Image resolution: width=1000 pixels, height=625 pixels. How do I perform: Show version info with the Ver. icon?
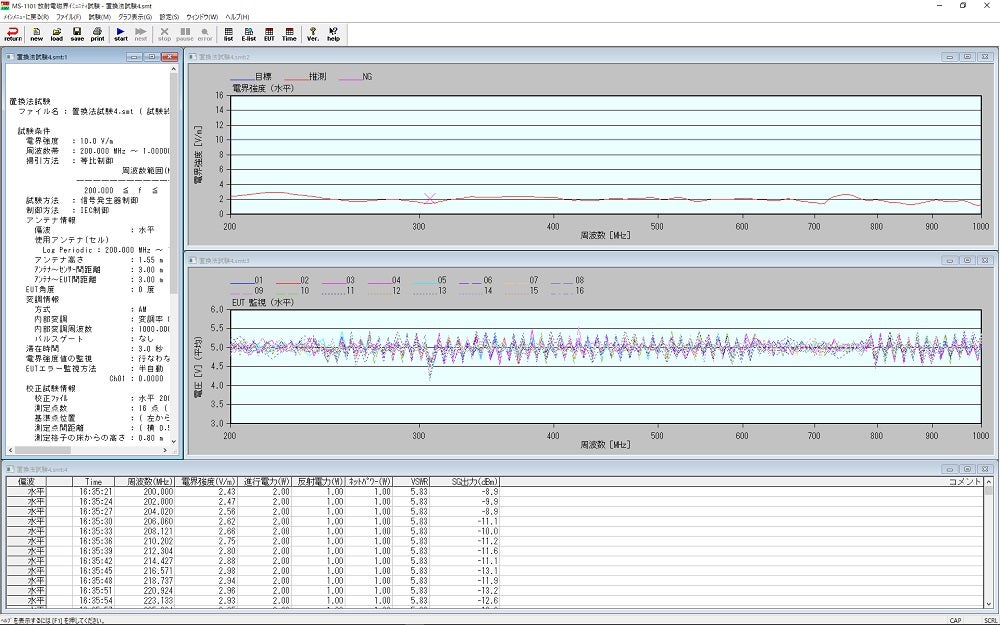(x=312, y=34)
